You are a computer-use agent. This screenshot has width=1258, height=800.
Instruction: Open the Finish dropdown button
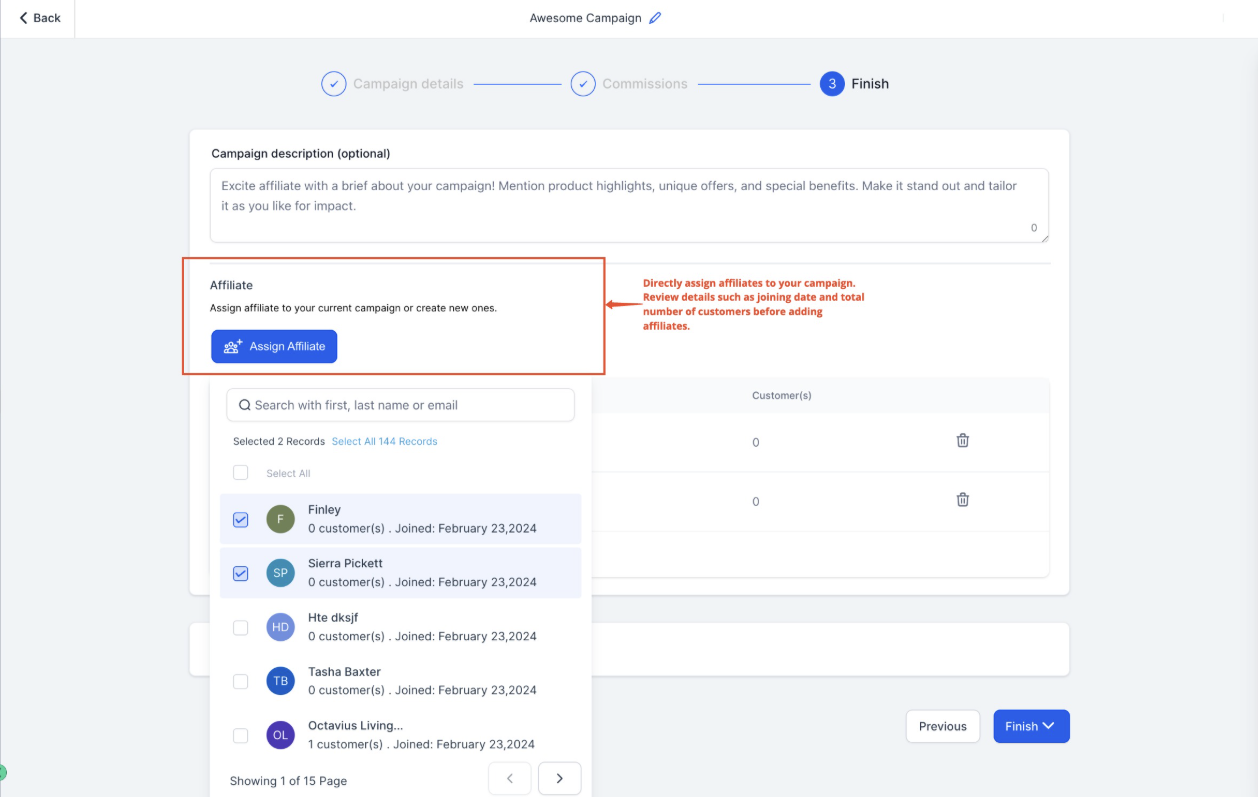[1031, 726]
